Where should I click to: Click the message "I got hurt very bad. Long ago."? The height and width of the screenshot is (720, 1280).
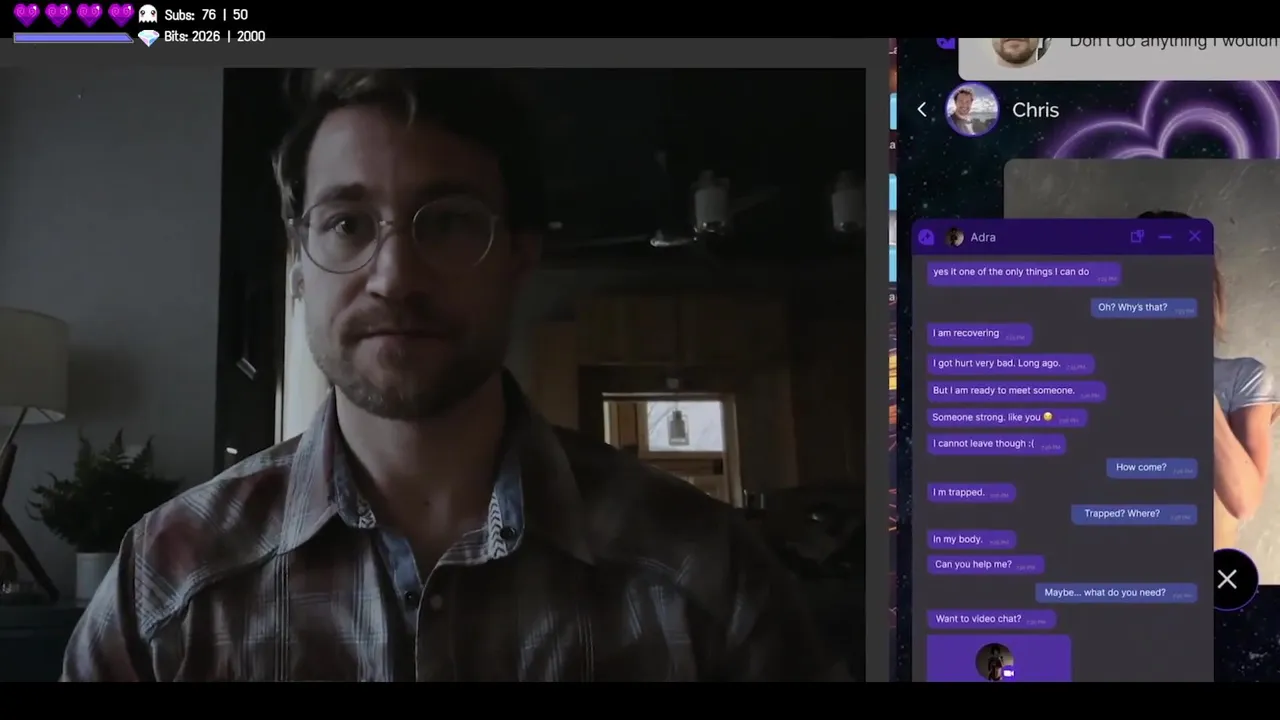coord(1010,363)
